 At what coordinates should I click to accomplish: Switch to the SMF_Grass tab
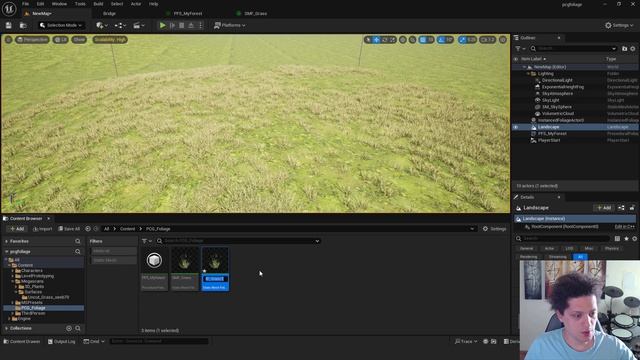coord(255,13)
